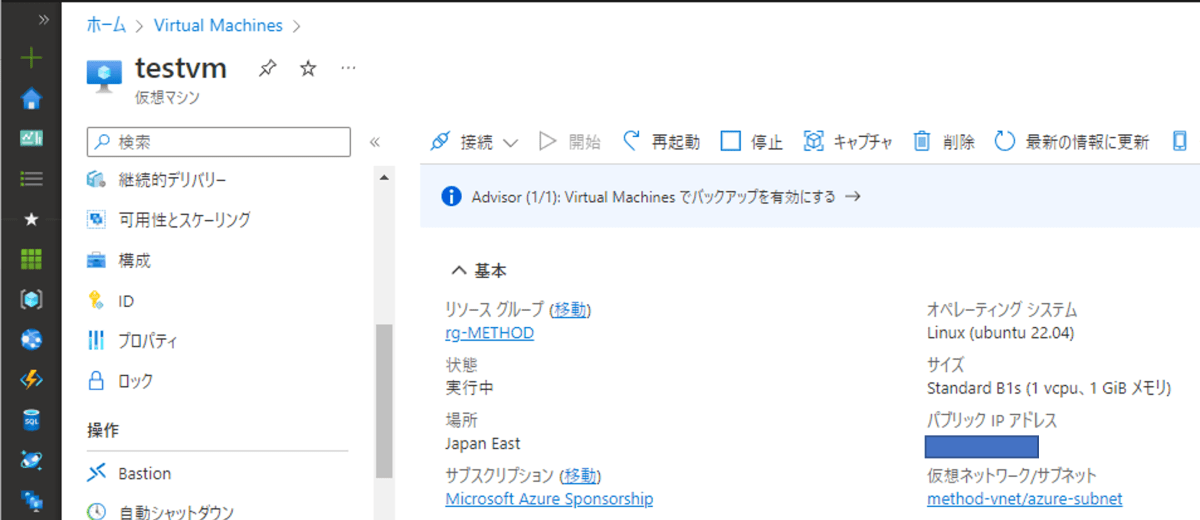This screenshot has height=520, width=1200.
Task: Open All services list icon
Action: (x=32, y=179)
